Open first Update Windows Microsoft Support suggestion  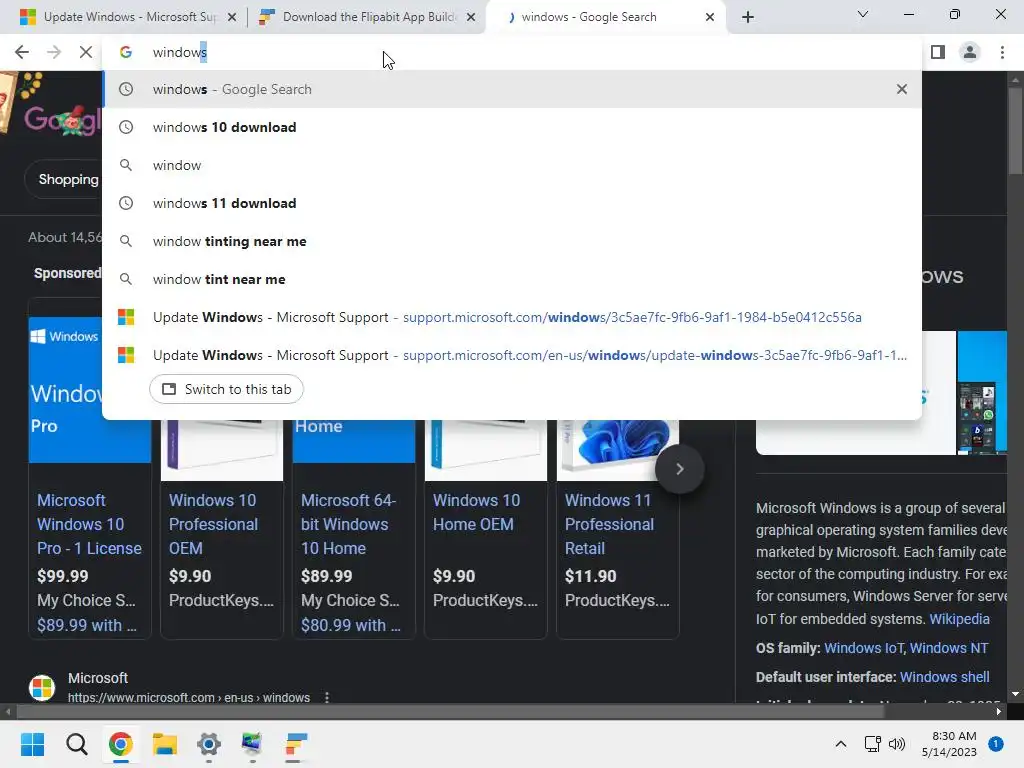point(512,317)
